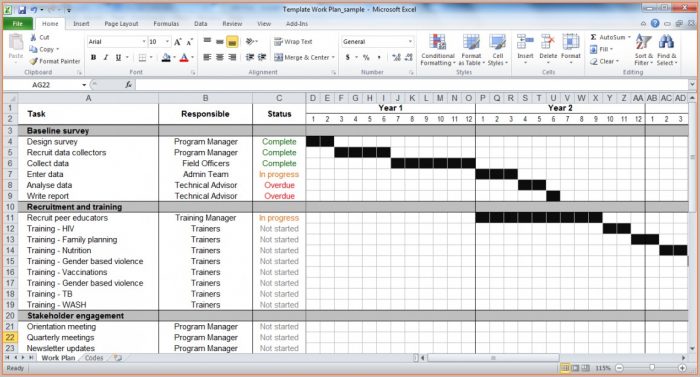700x377 pixels.
Task: Adjust the zoom slider handle
Action: click(x=652, y=368)
